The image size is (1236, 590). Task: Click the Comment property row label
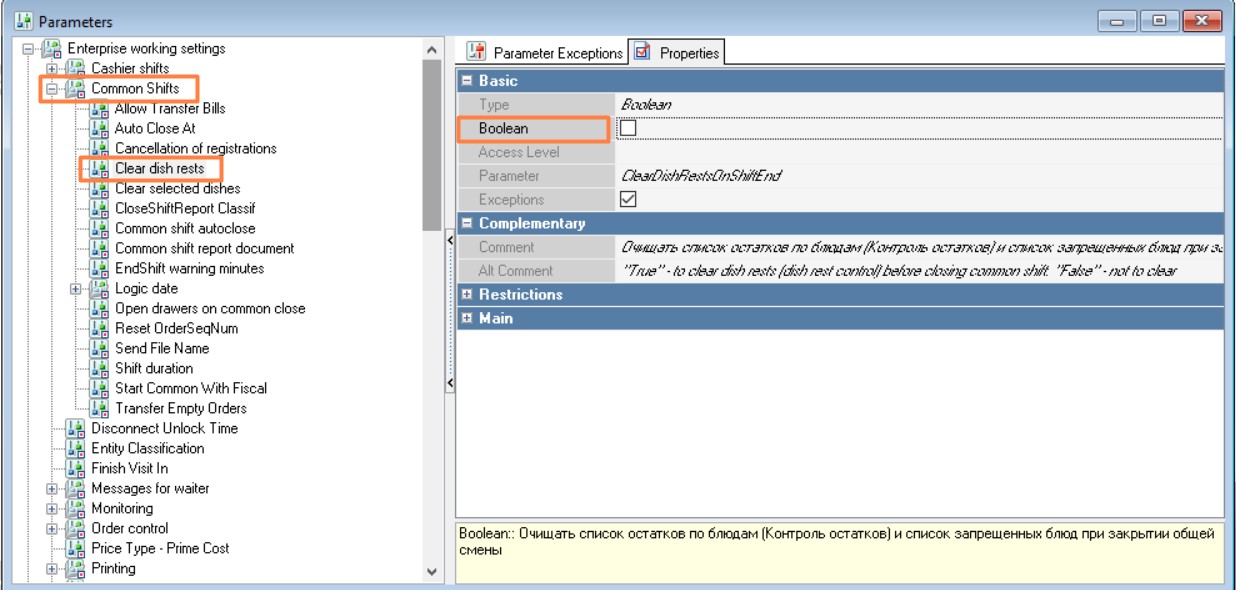pyautogui.click(x=506, y=247)
